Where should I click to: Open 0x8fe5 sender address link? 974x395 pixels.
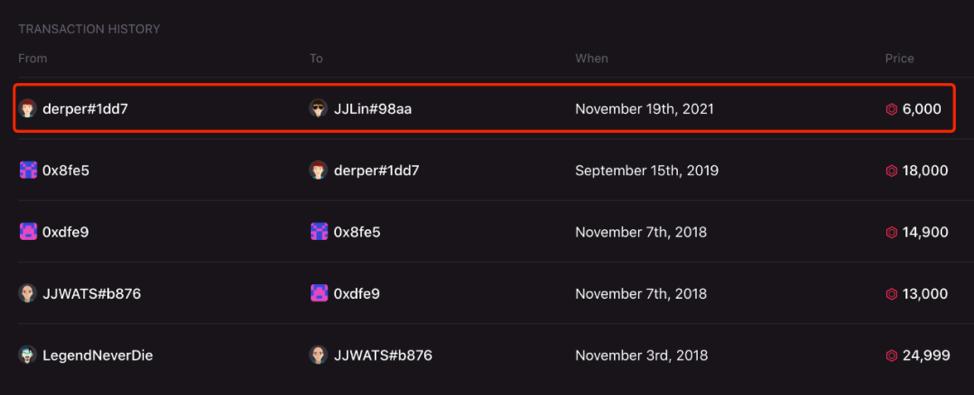coord(66,171)
